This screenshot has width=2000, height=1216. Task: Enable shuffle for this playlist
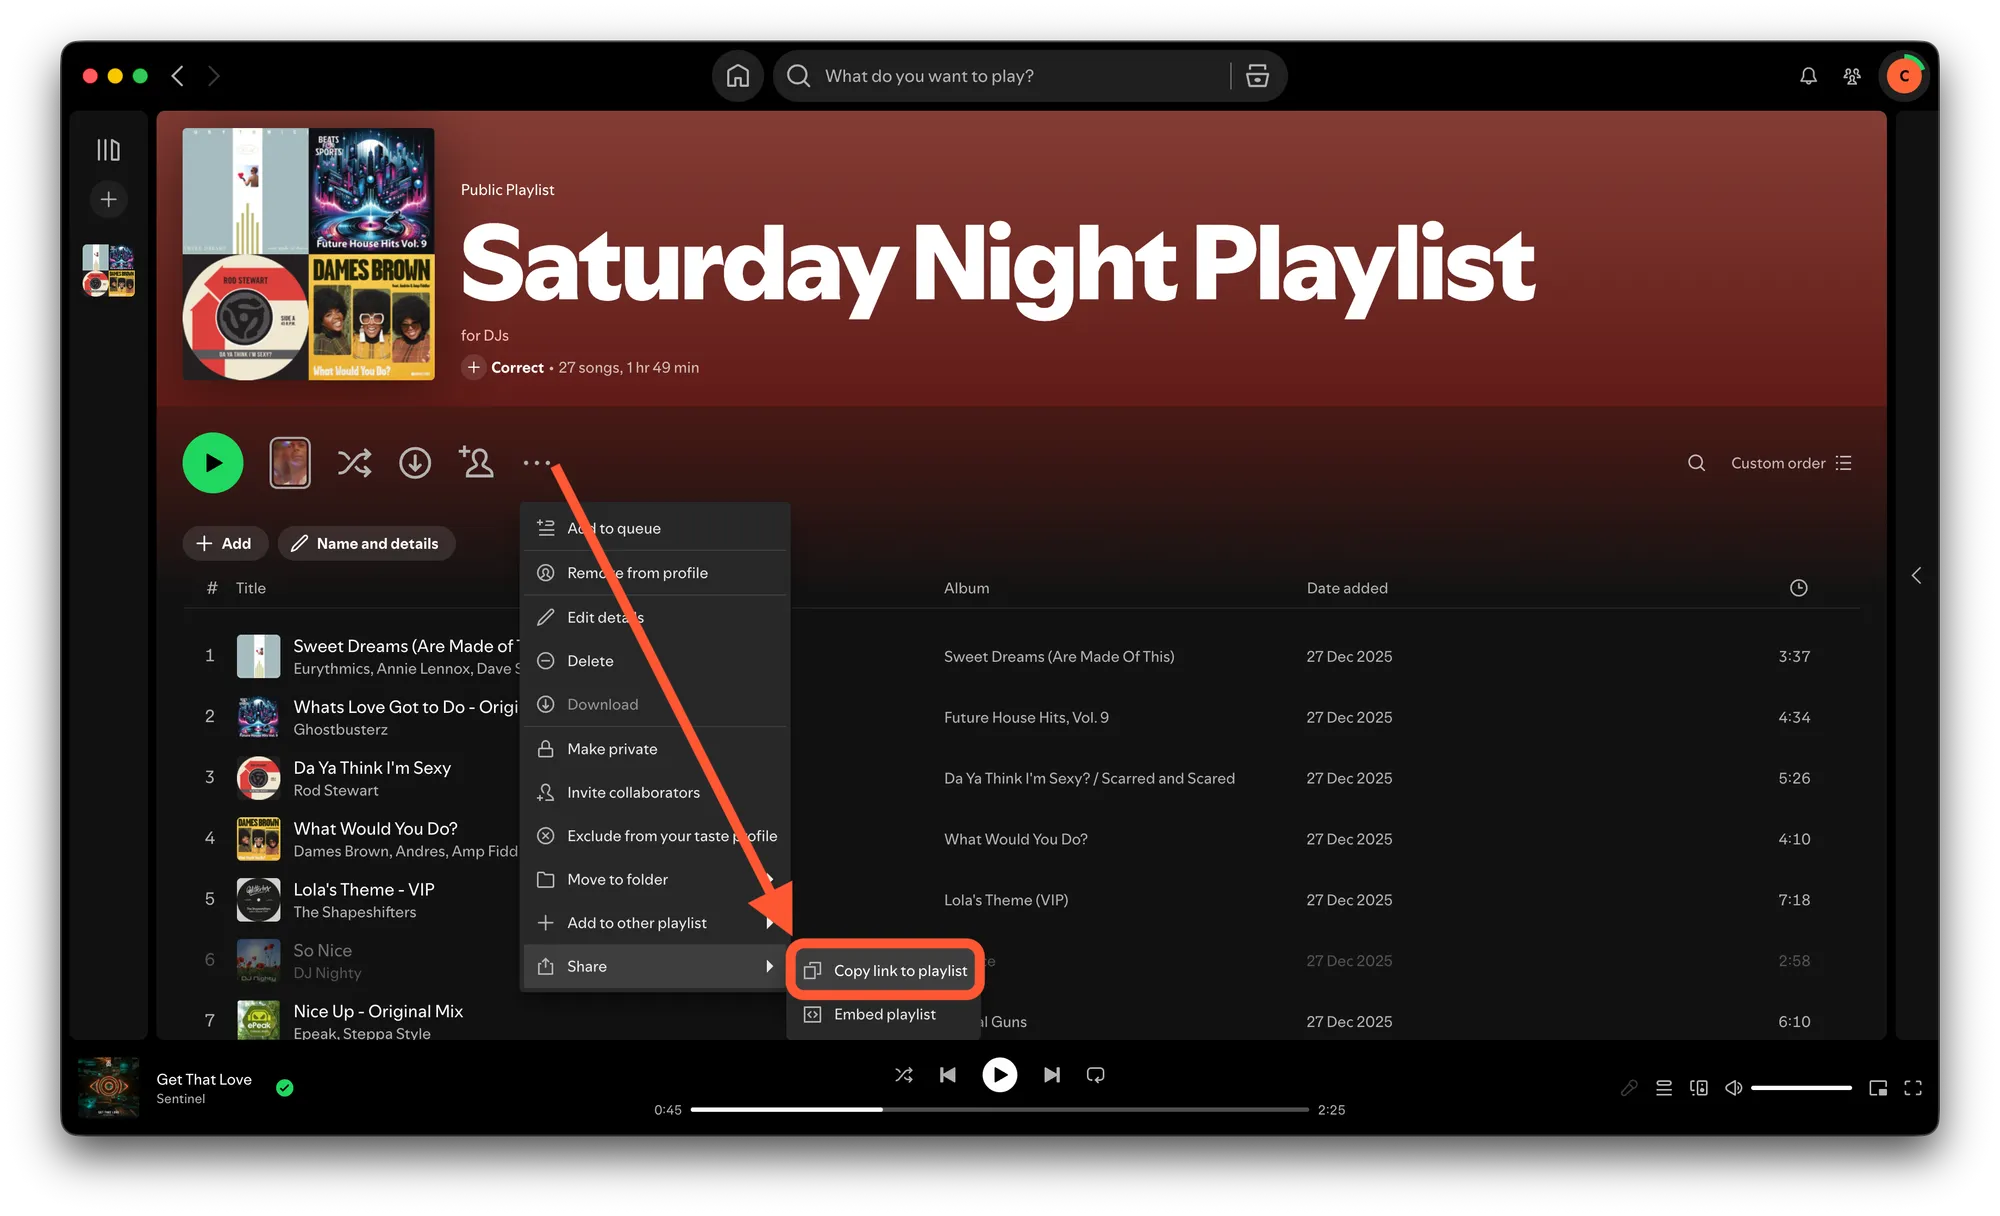pyautogui.click(x=354, y=463)
